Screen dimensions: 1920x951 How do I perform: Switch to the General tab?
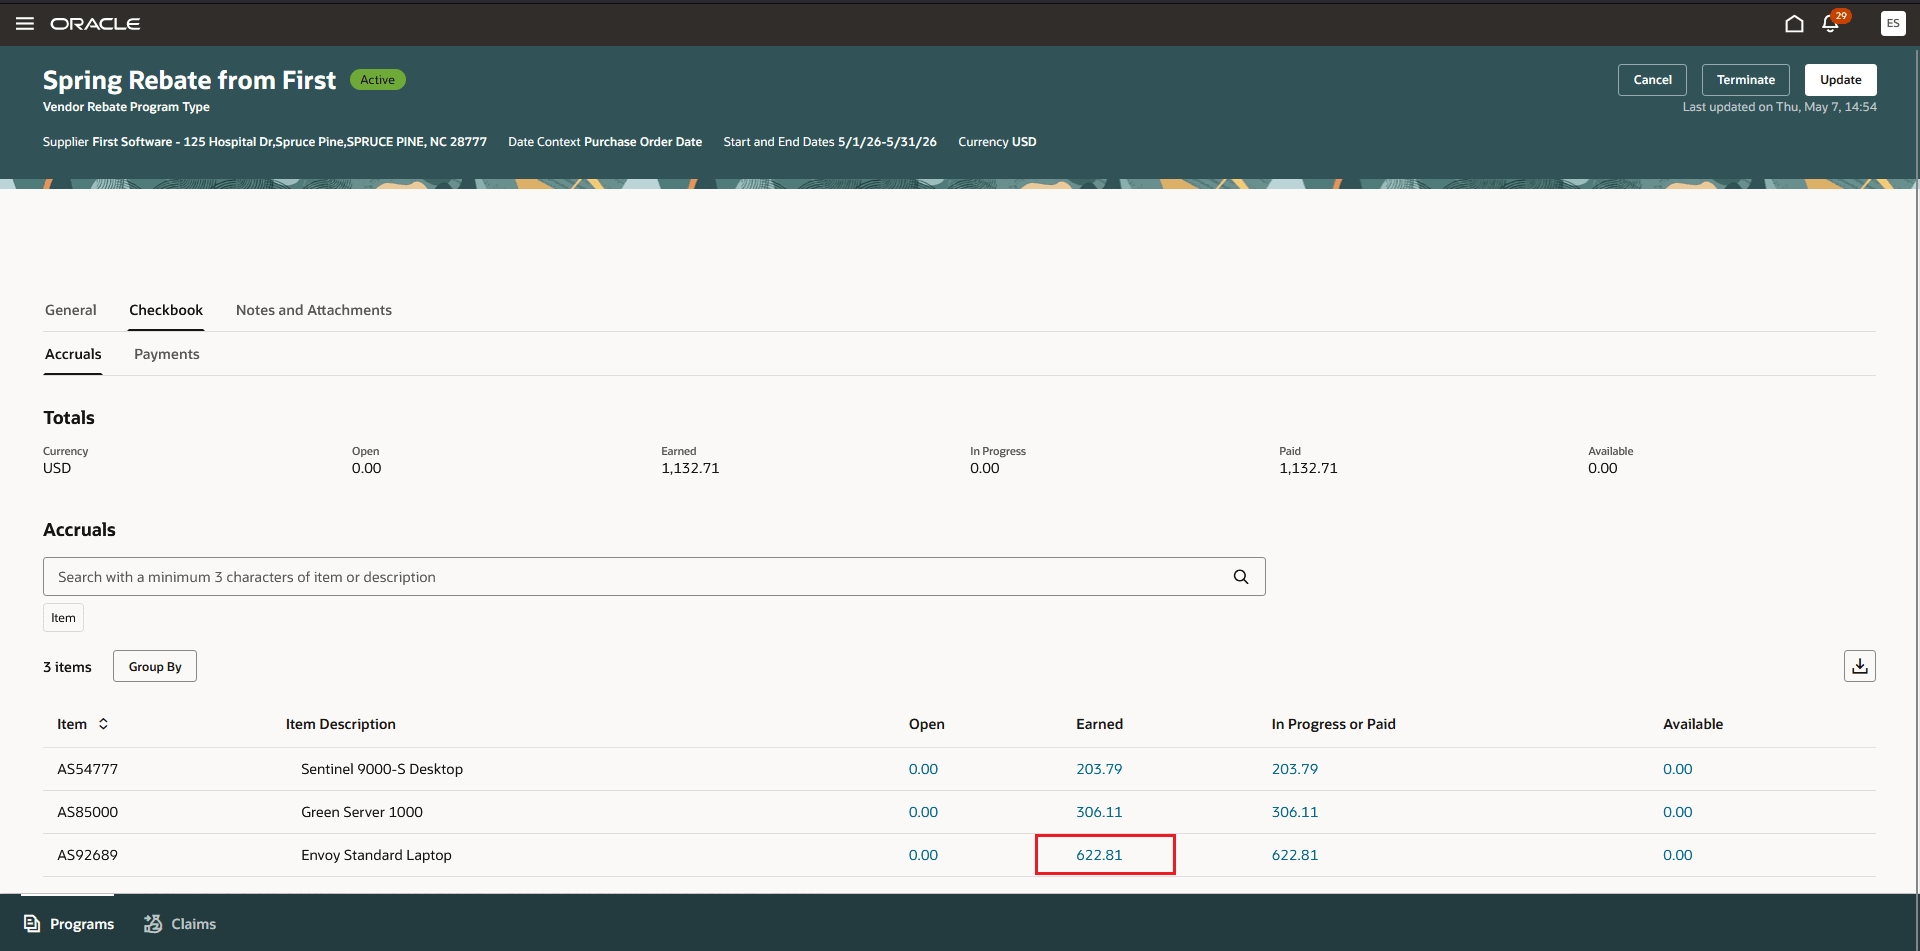pos(71,310)
